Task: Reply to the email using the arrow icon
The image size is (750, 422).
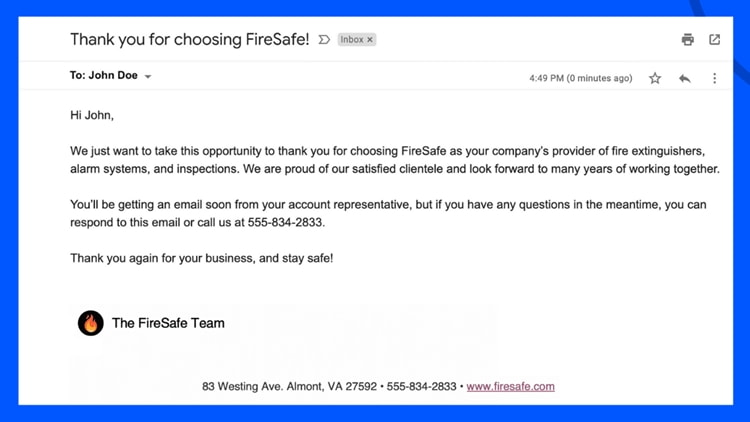Action: pos(685,78)
